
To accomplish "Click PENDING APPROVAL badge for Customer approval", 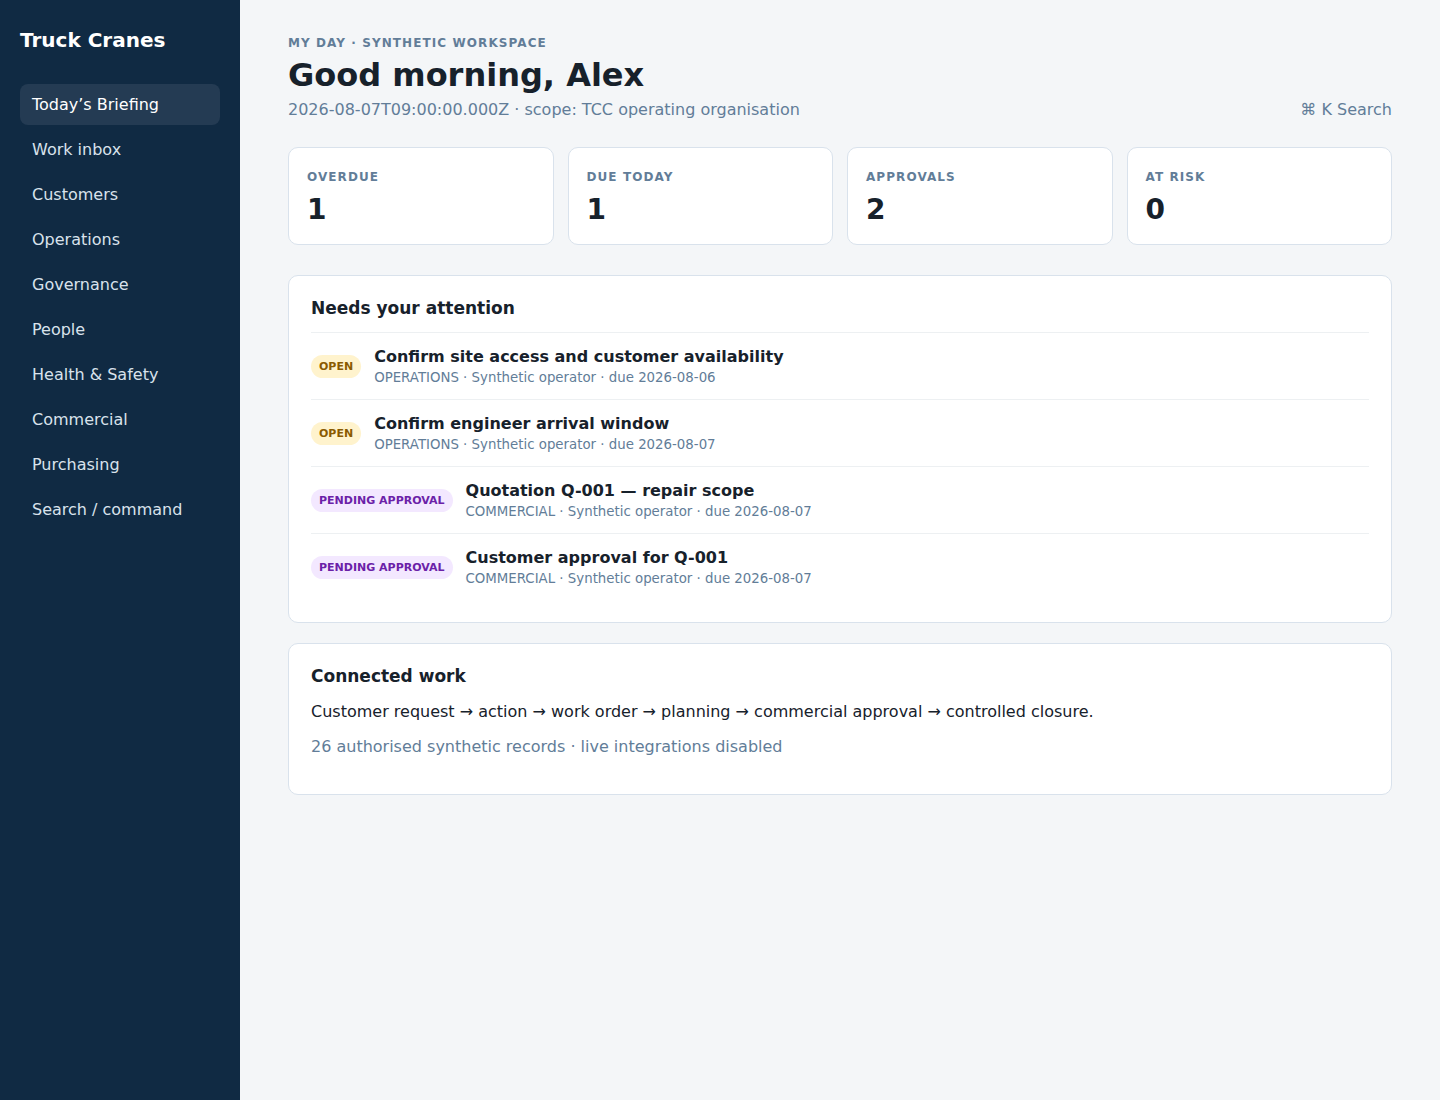I will point(382,567).
